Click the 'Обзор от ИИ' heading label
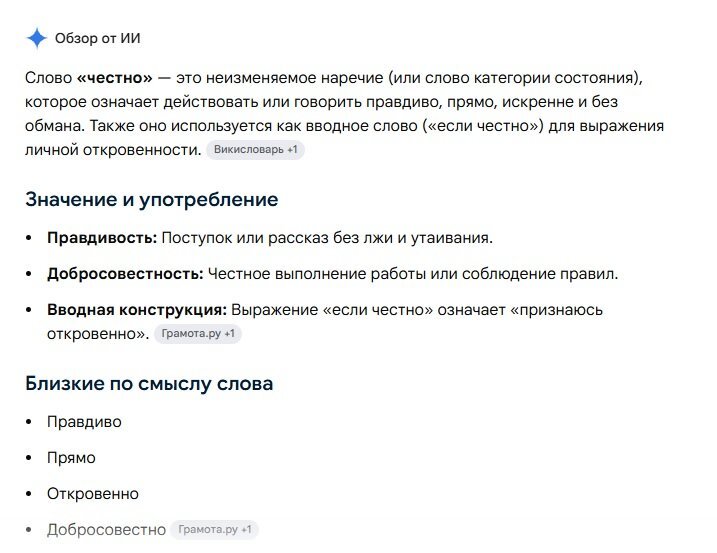The width and height of the screenshot is (717, 553). [x=97, y=38]
